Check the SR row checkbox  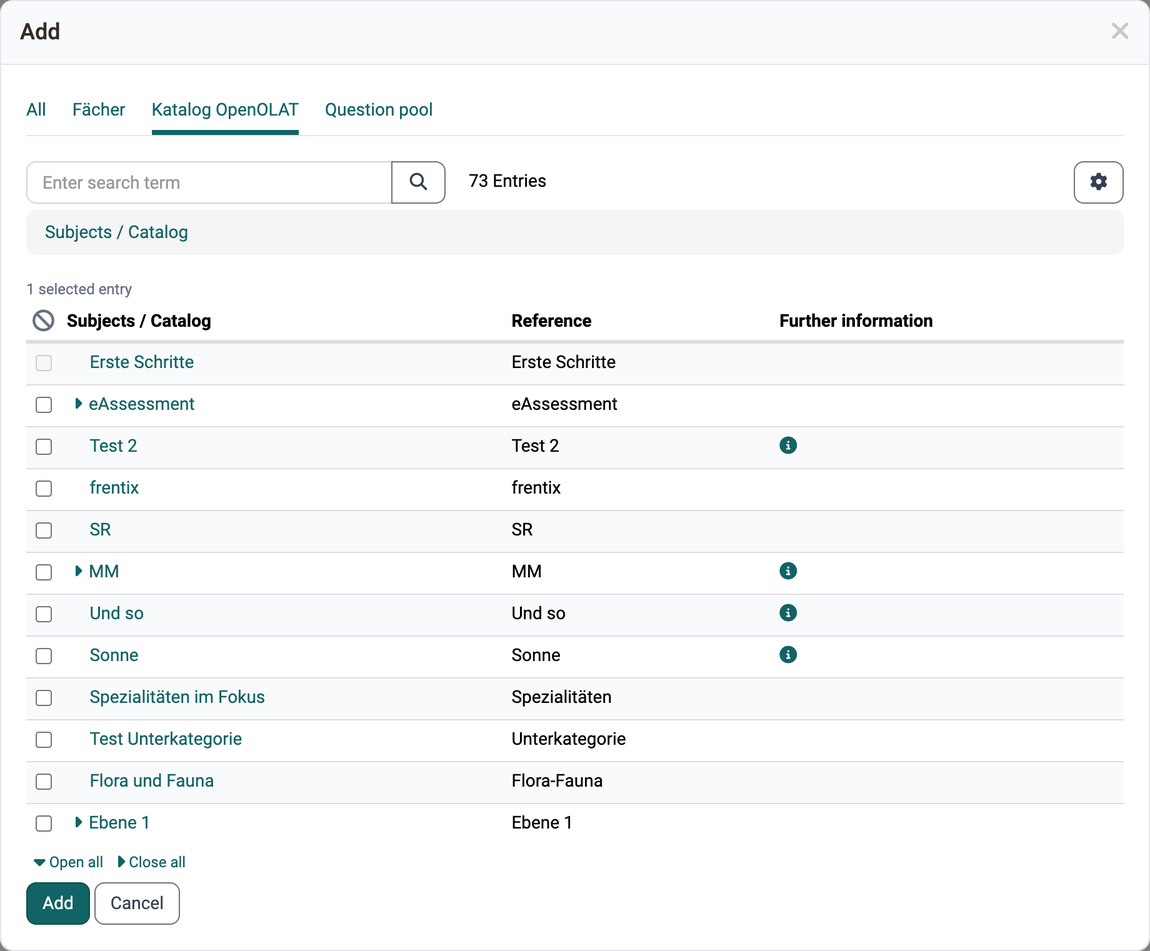point(44,529)
